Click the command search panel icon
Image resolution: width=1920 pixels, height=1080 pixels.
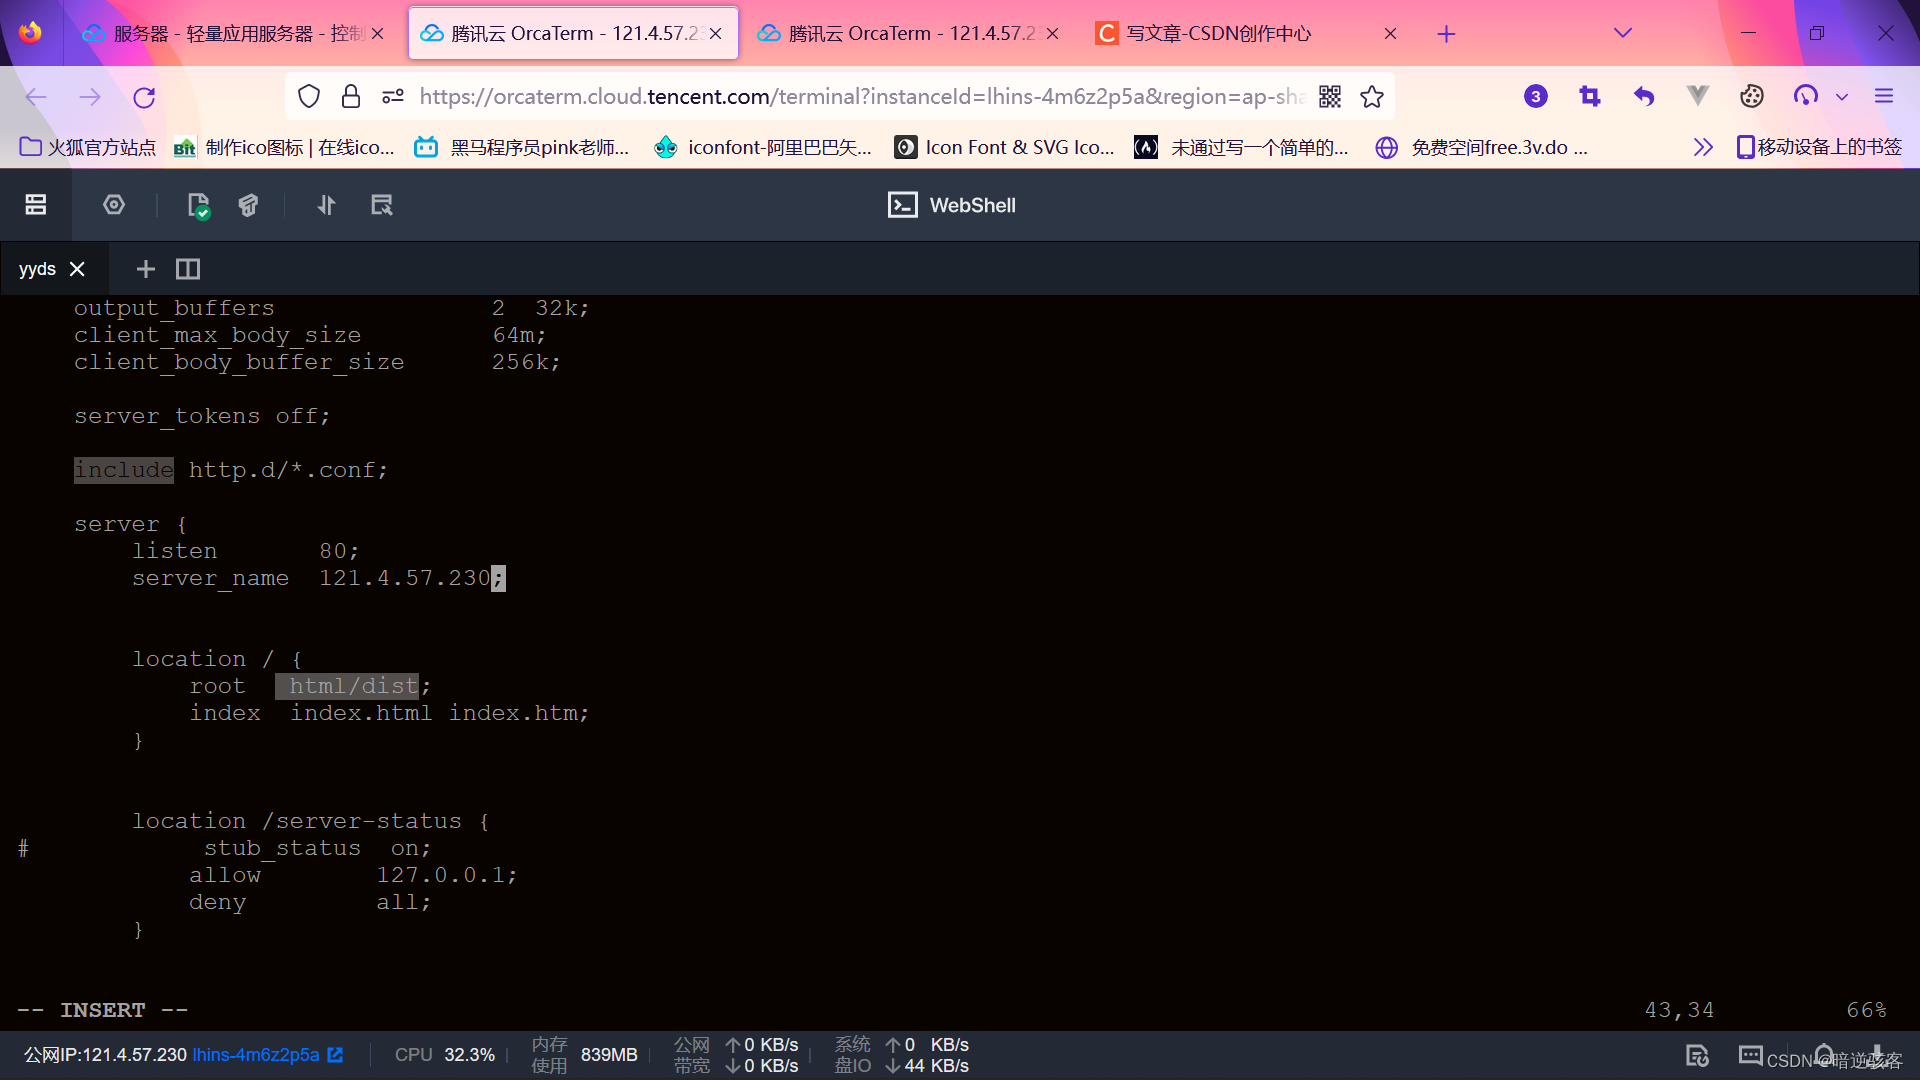381,205
